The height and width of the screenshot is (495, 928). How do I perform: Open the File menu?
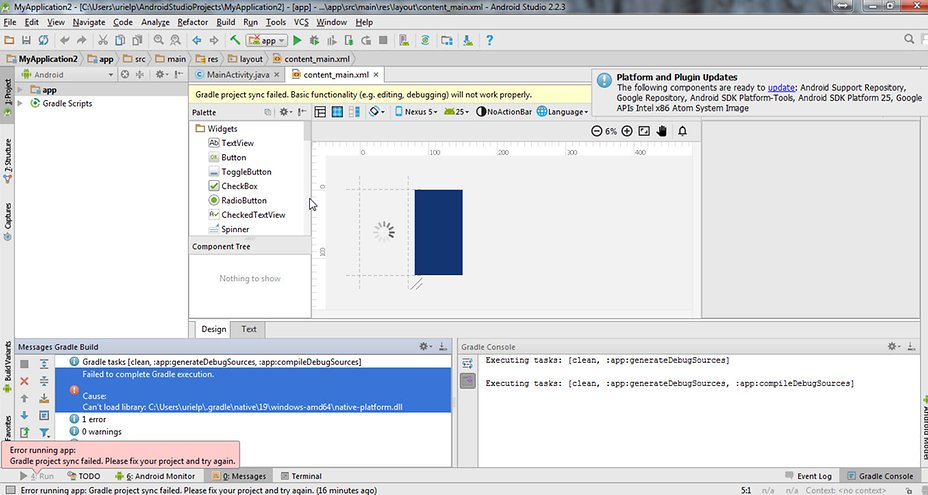pos(9,22)
